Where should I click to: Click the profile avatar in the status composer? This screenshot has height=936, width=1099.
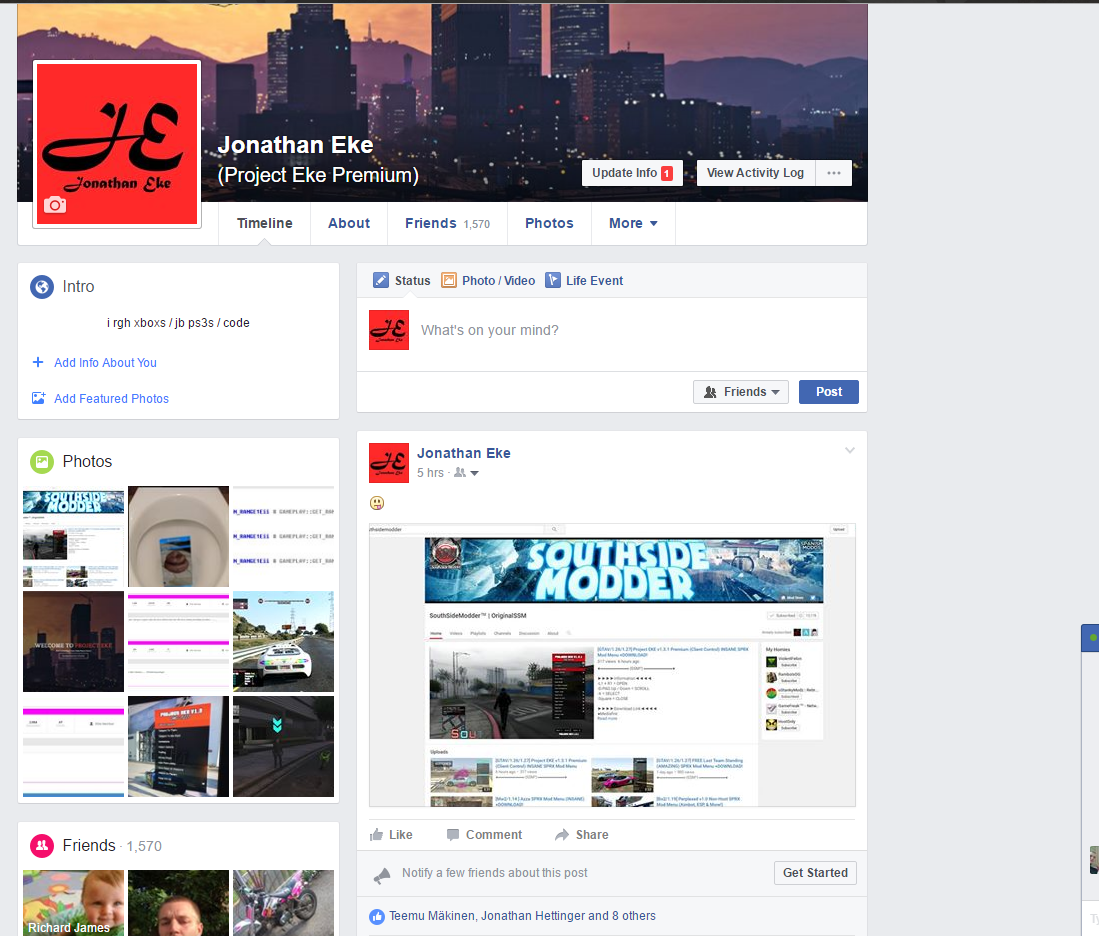point(389,330)
